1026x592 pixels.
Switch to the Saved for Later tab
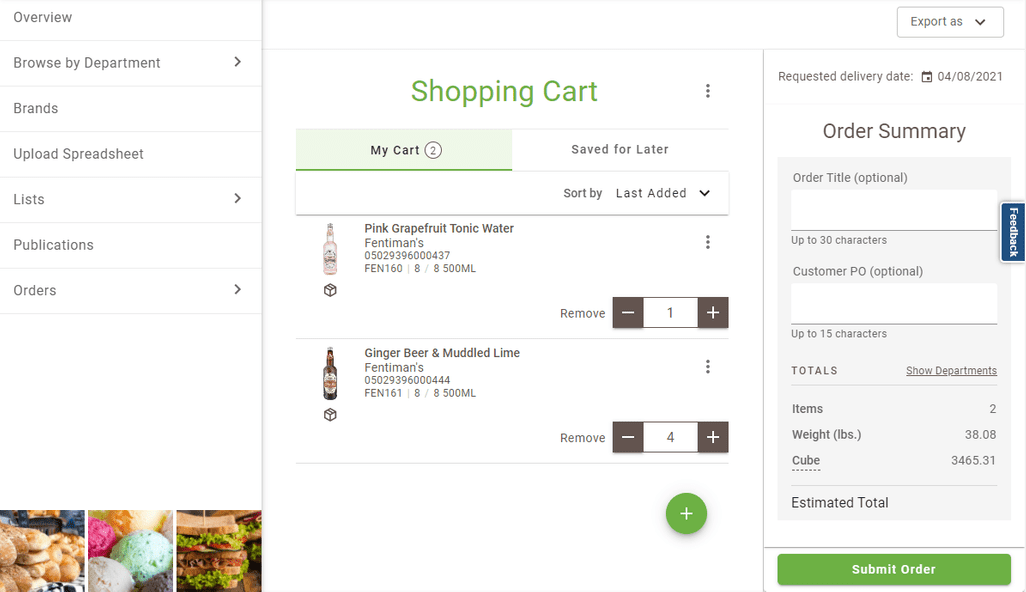tap(620, 149)
